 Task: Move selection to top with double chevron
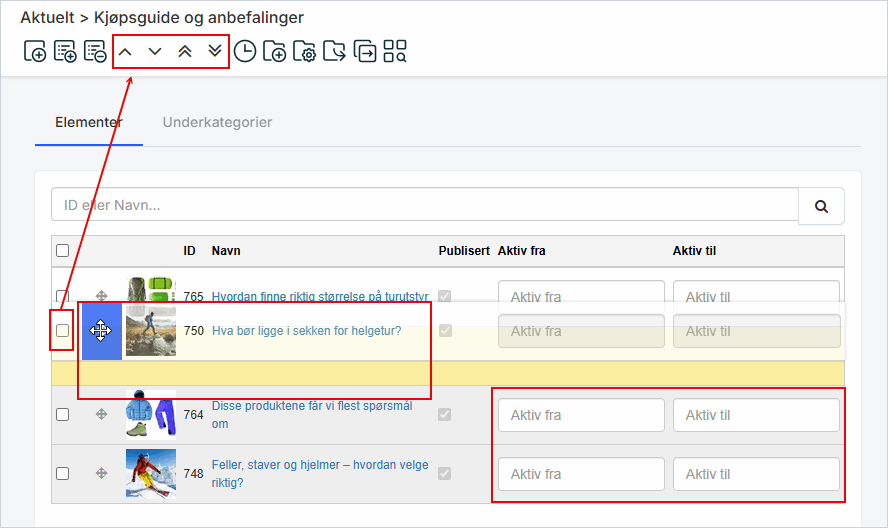[185, 51]
